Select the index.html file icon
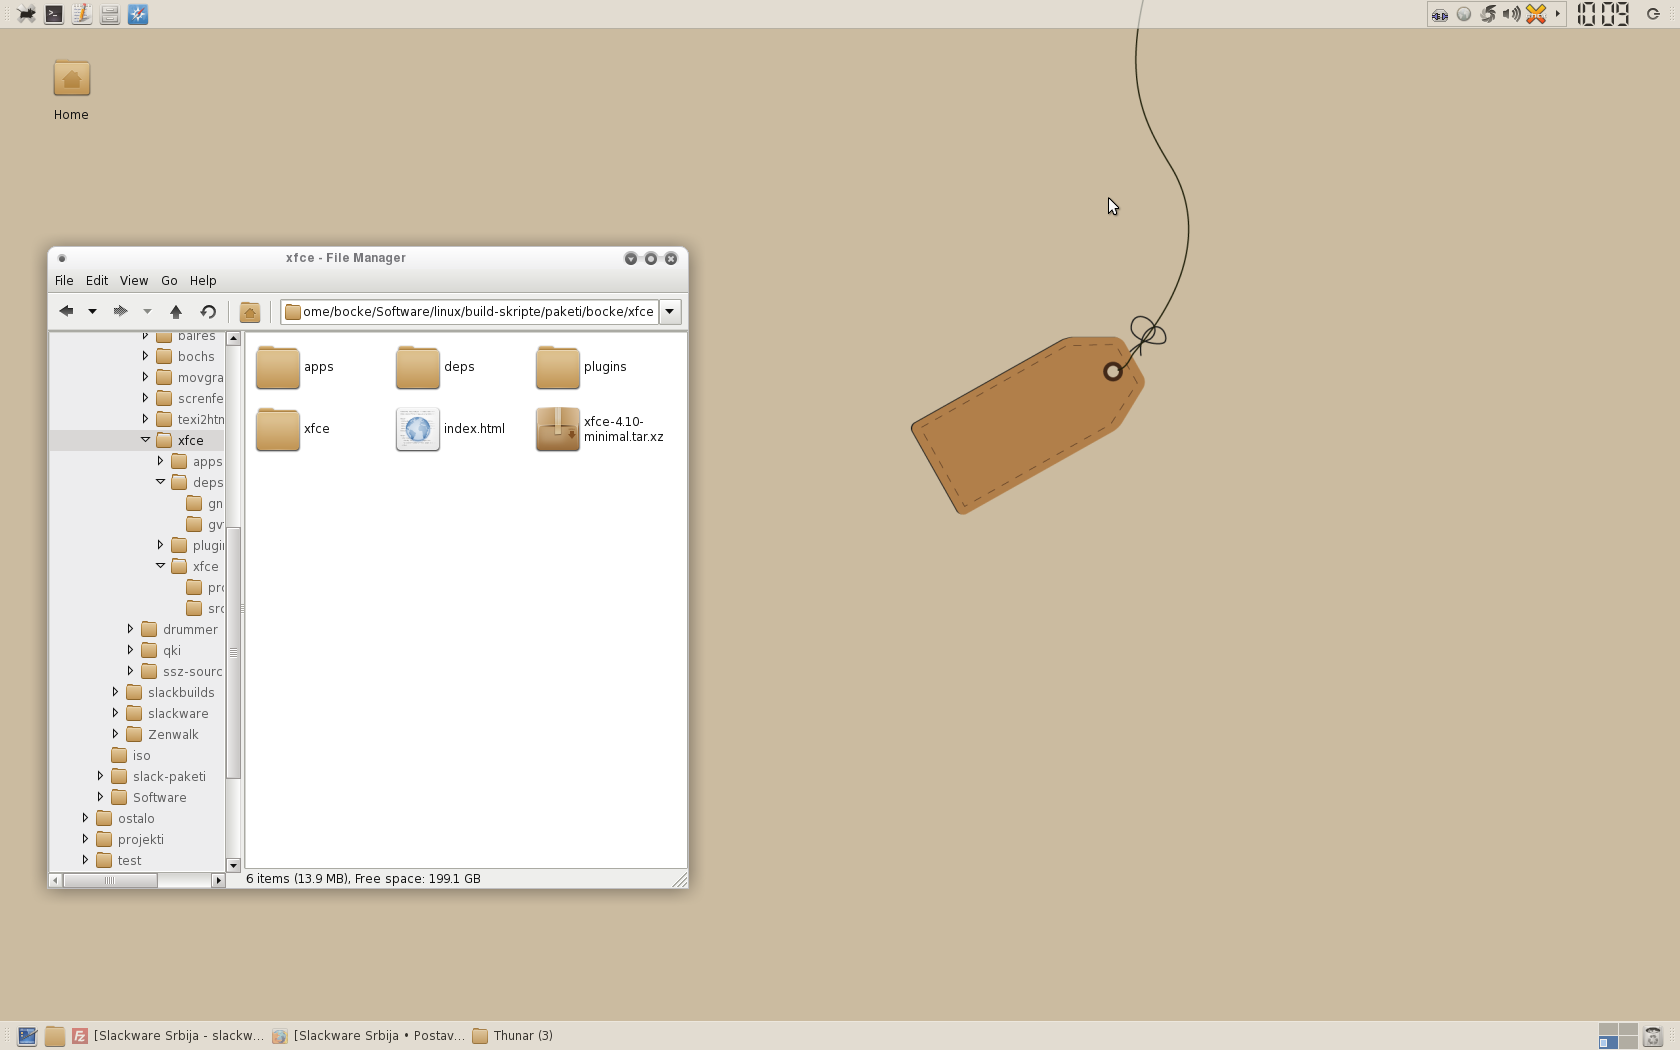 tap(418, 429)
